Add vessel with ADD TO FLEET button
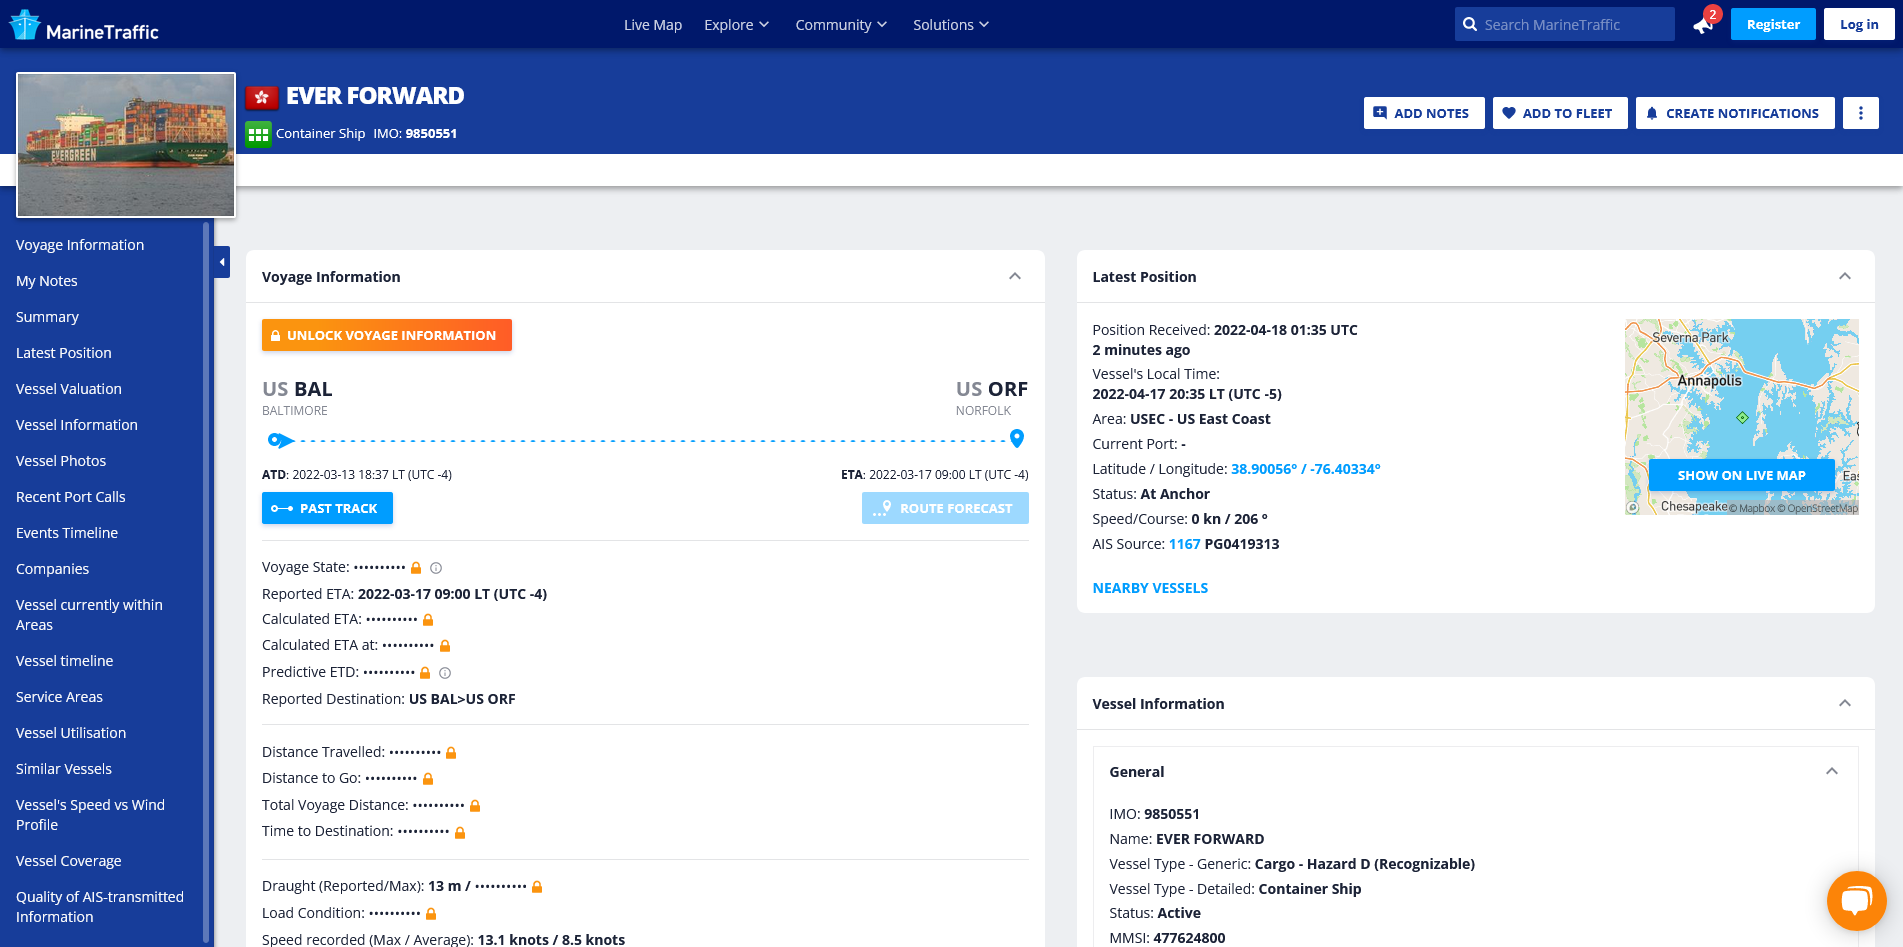Image resolution: width=1903 pixels, height=947 pixels. [x=1559, y=113]
